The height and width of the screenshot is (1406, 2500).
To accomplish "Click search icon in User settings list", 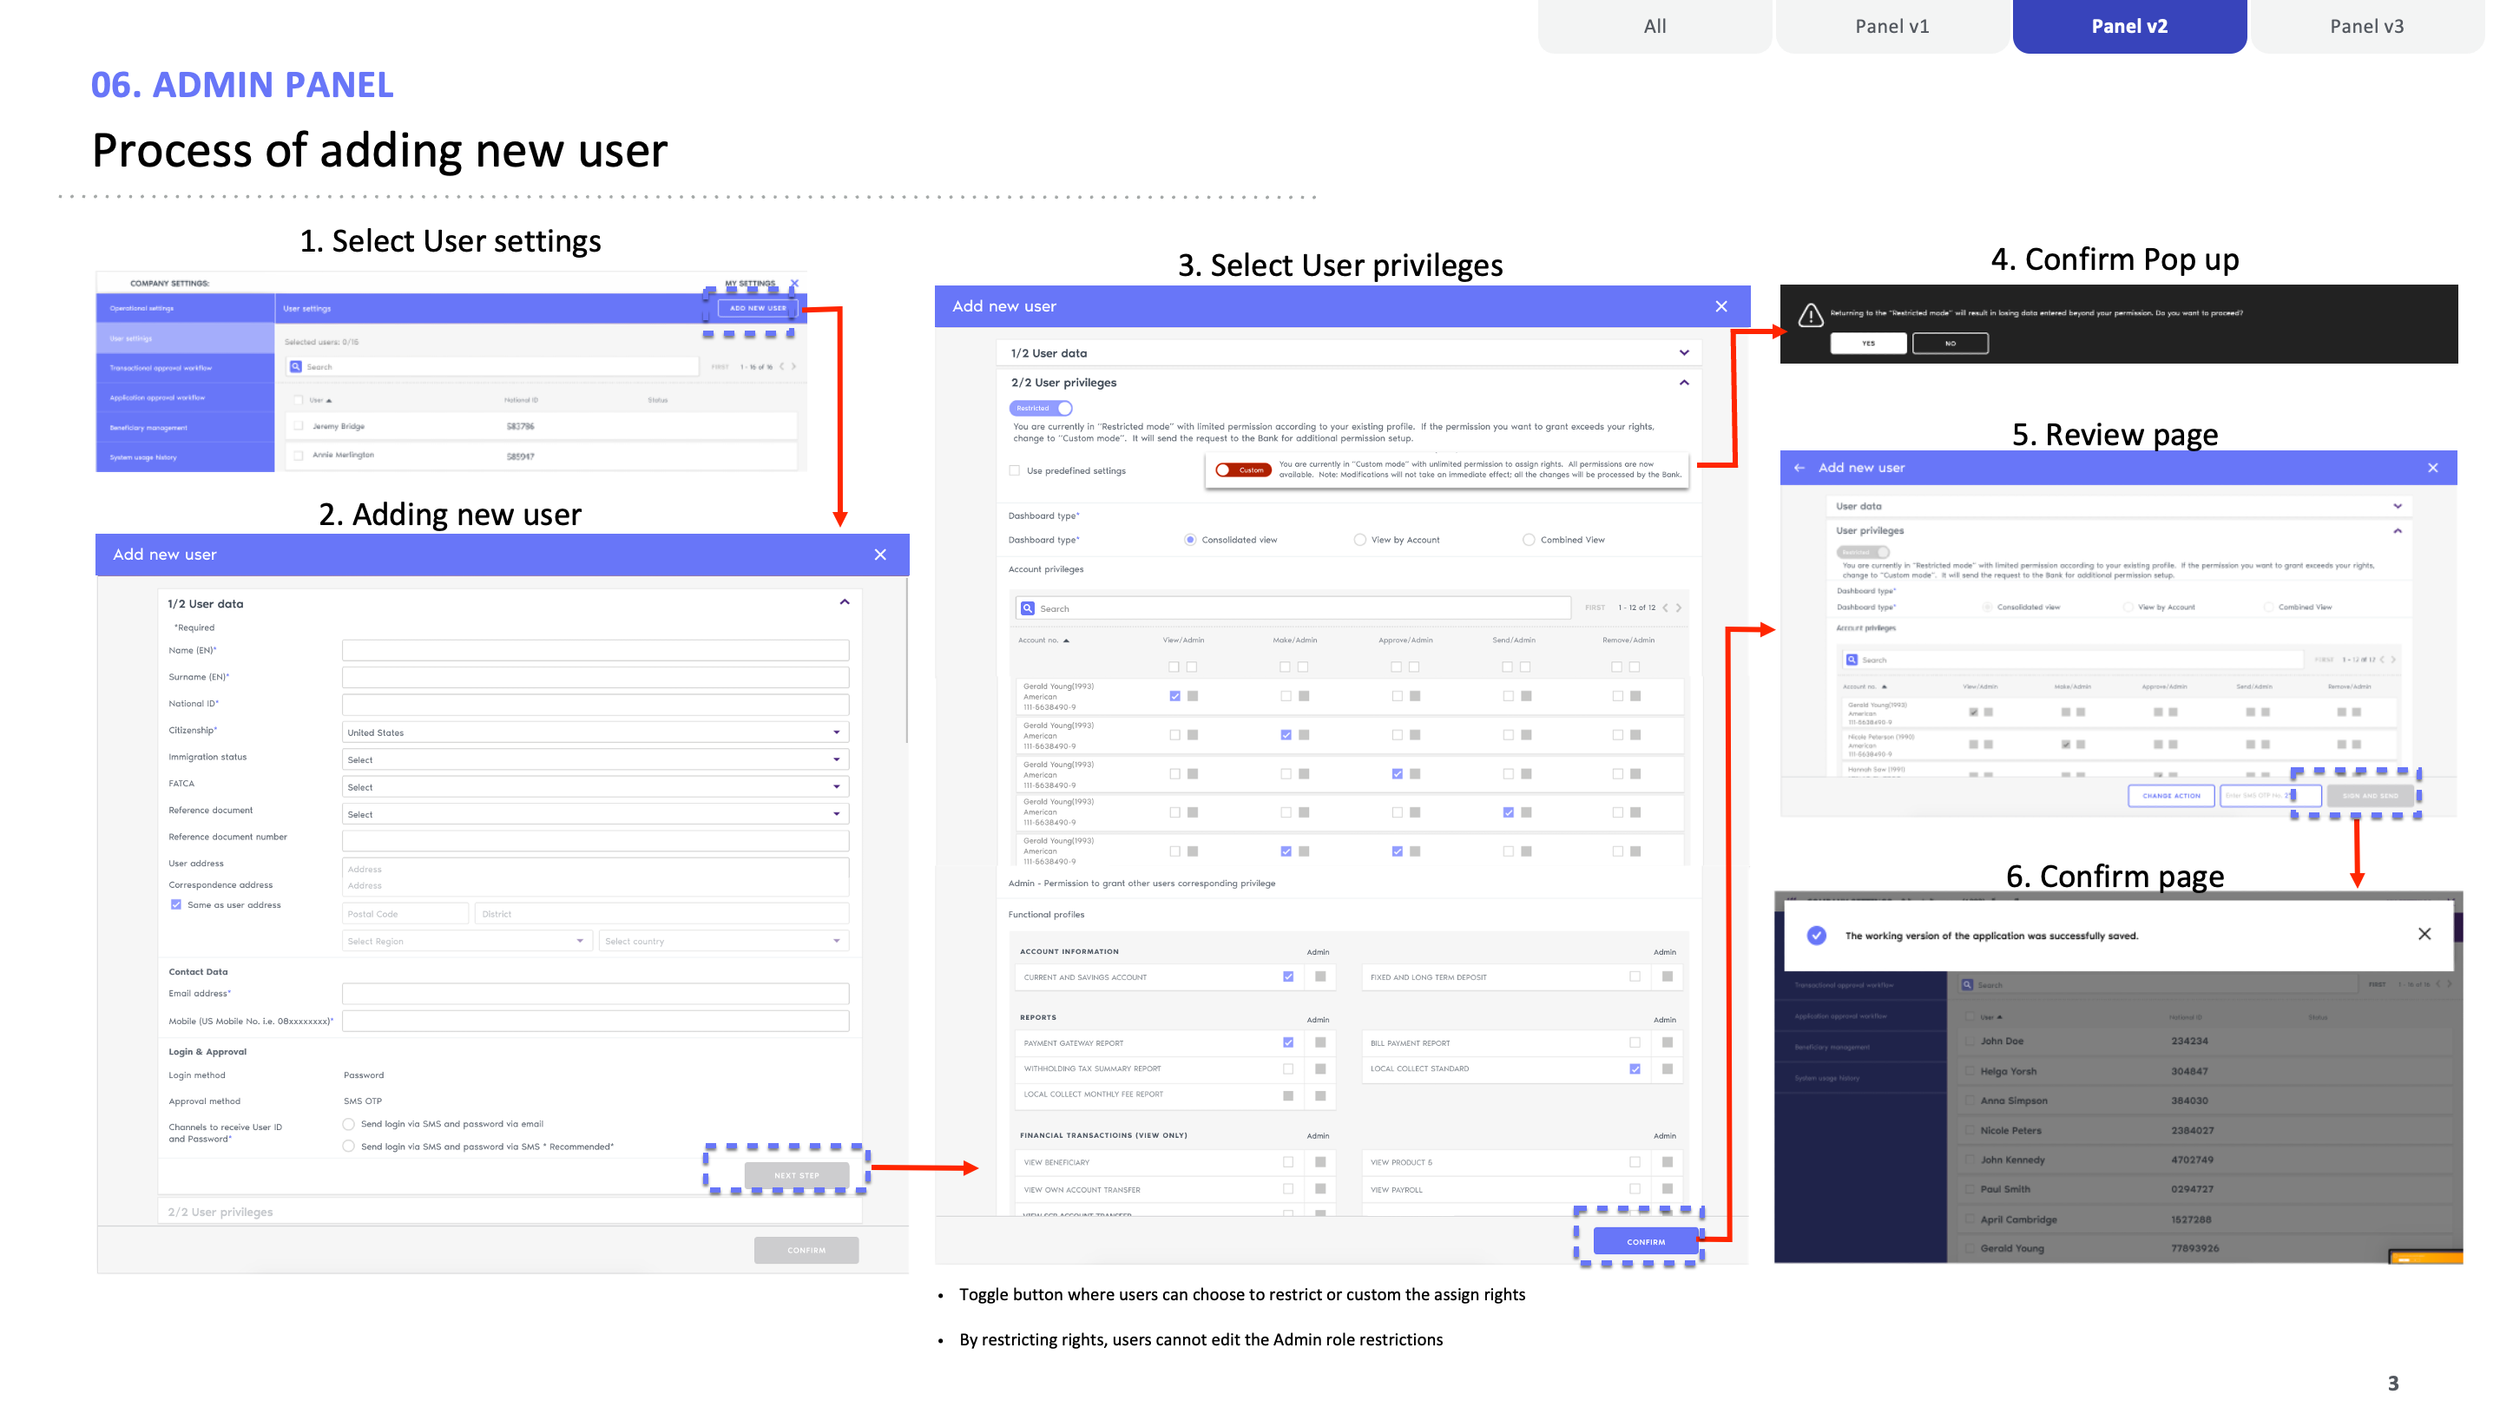I will 296,367.
